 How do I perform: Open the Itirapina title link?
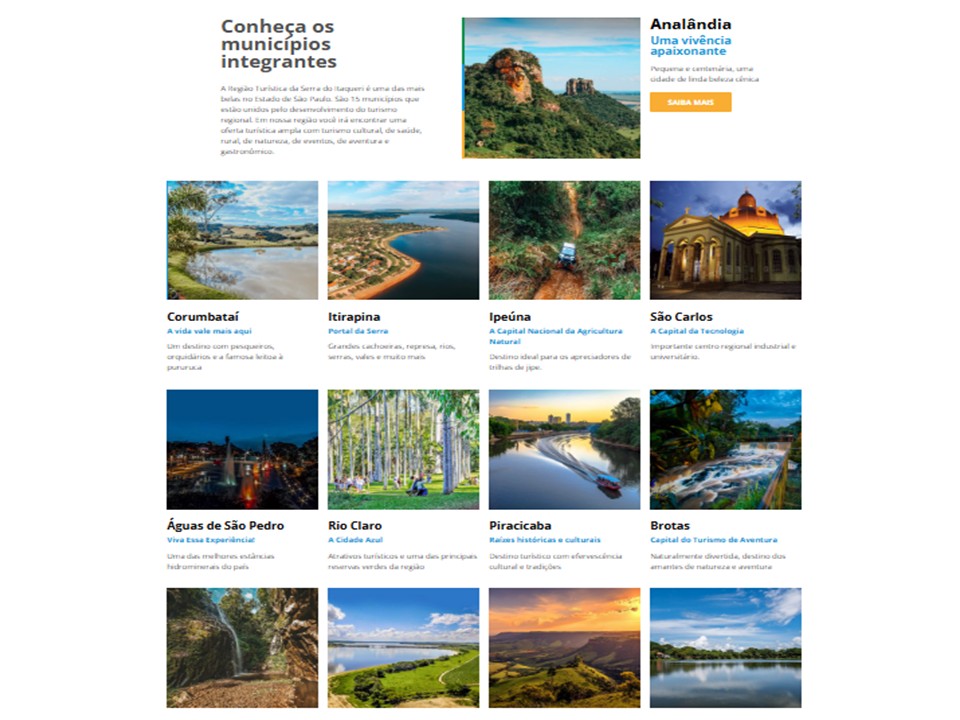coord(354,317)
